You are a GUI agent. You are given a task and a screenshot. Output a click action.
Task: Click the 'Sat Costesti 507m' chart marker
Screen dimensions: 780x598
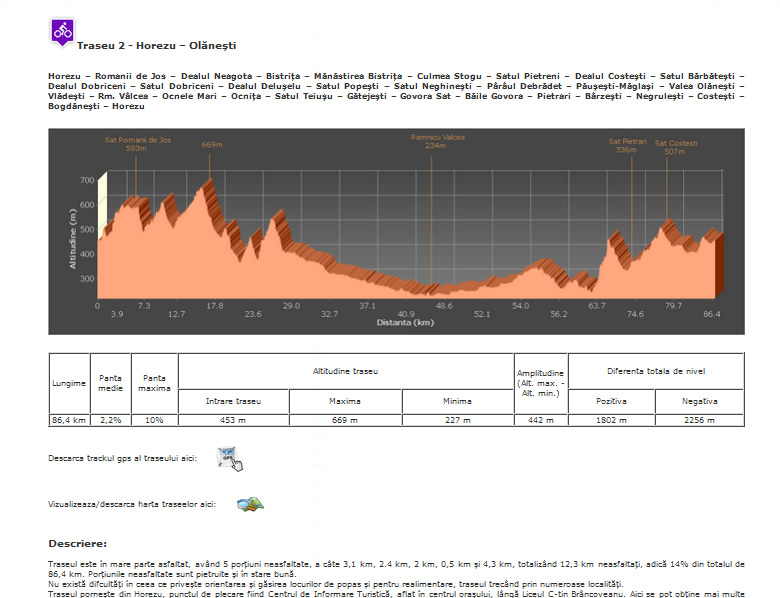tap(676, 147)
